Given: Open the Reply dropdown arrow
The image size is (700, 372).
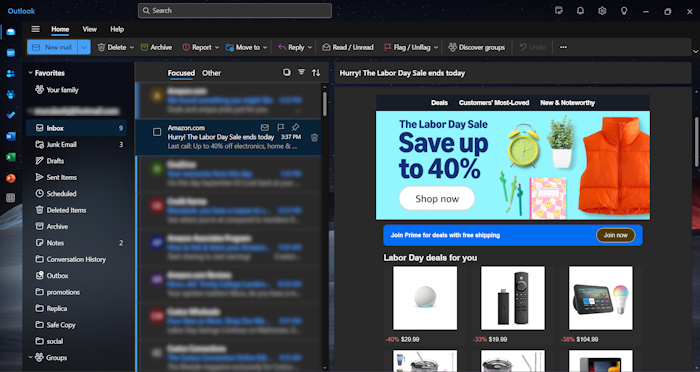Looking at the screenshot, I should point(310,47).
